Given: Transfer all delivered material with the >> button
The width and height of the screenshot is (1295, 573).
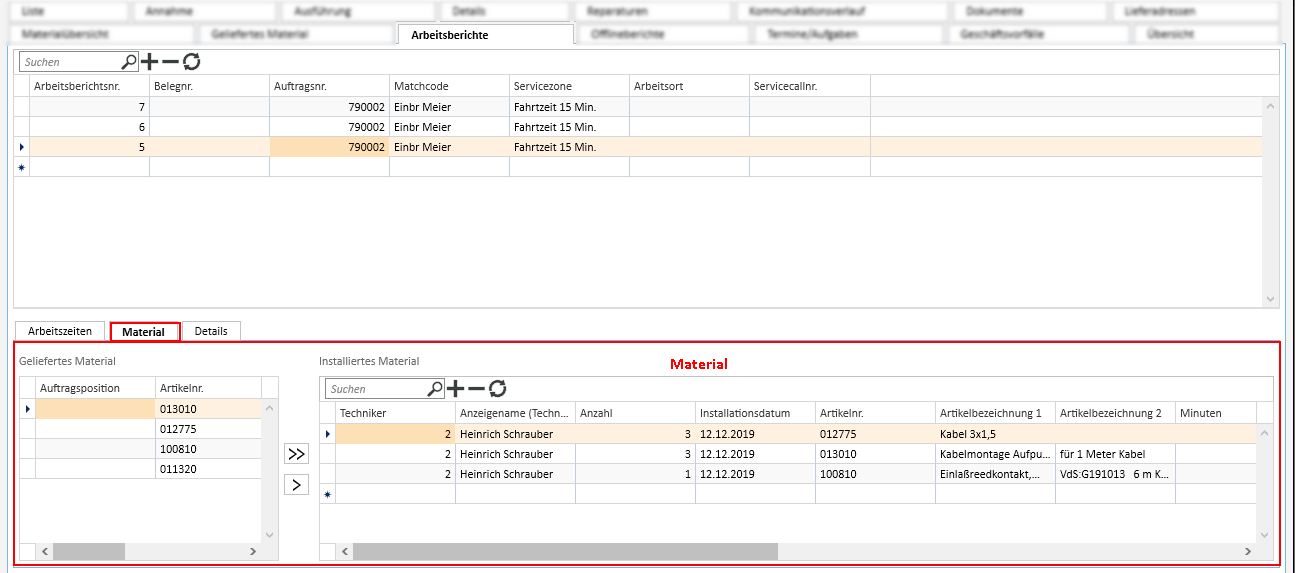Looking at the screenshot, I should point(297,453).
